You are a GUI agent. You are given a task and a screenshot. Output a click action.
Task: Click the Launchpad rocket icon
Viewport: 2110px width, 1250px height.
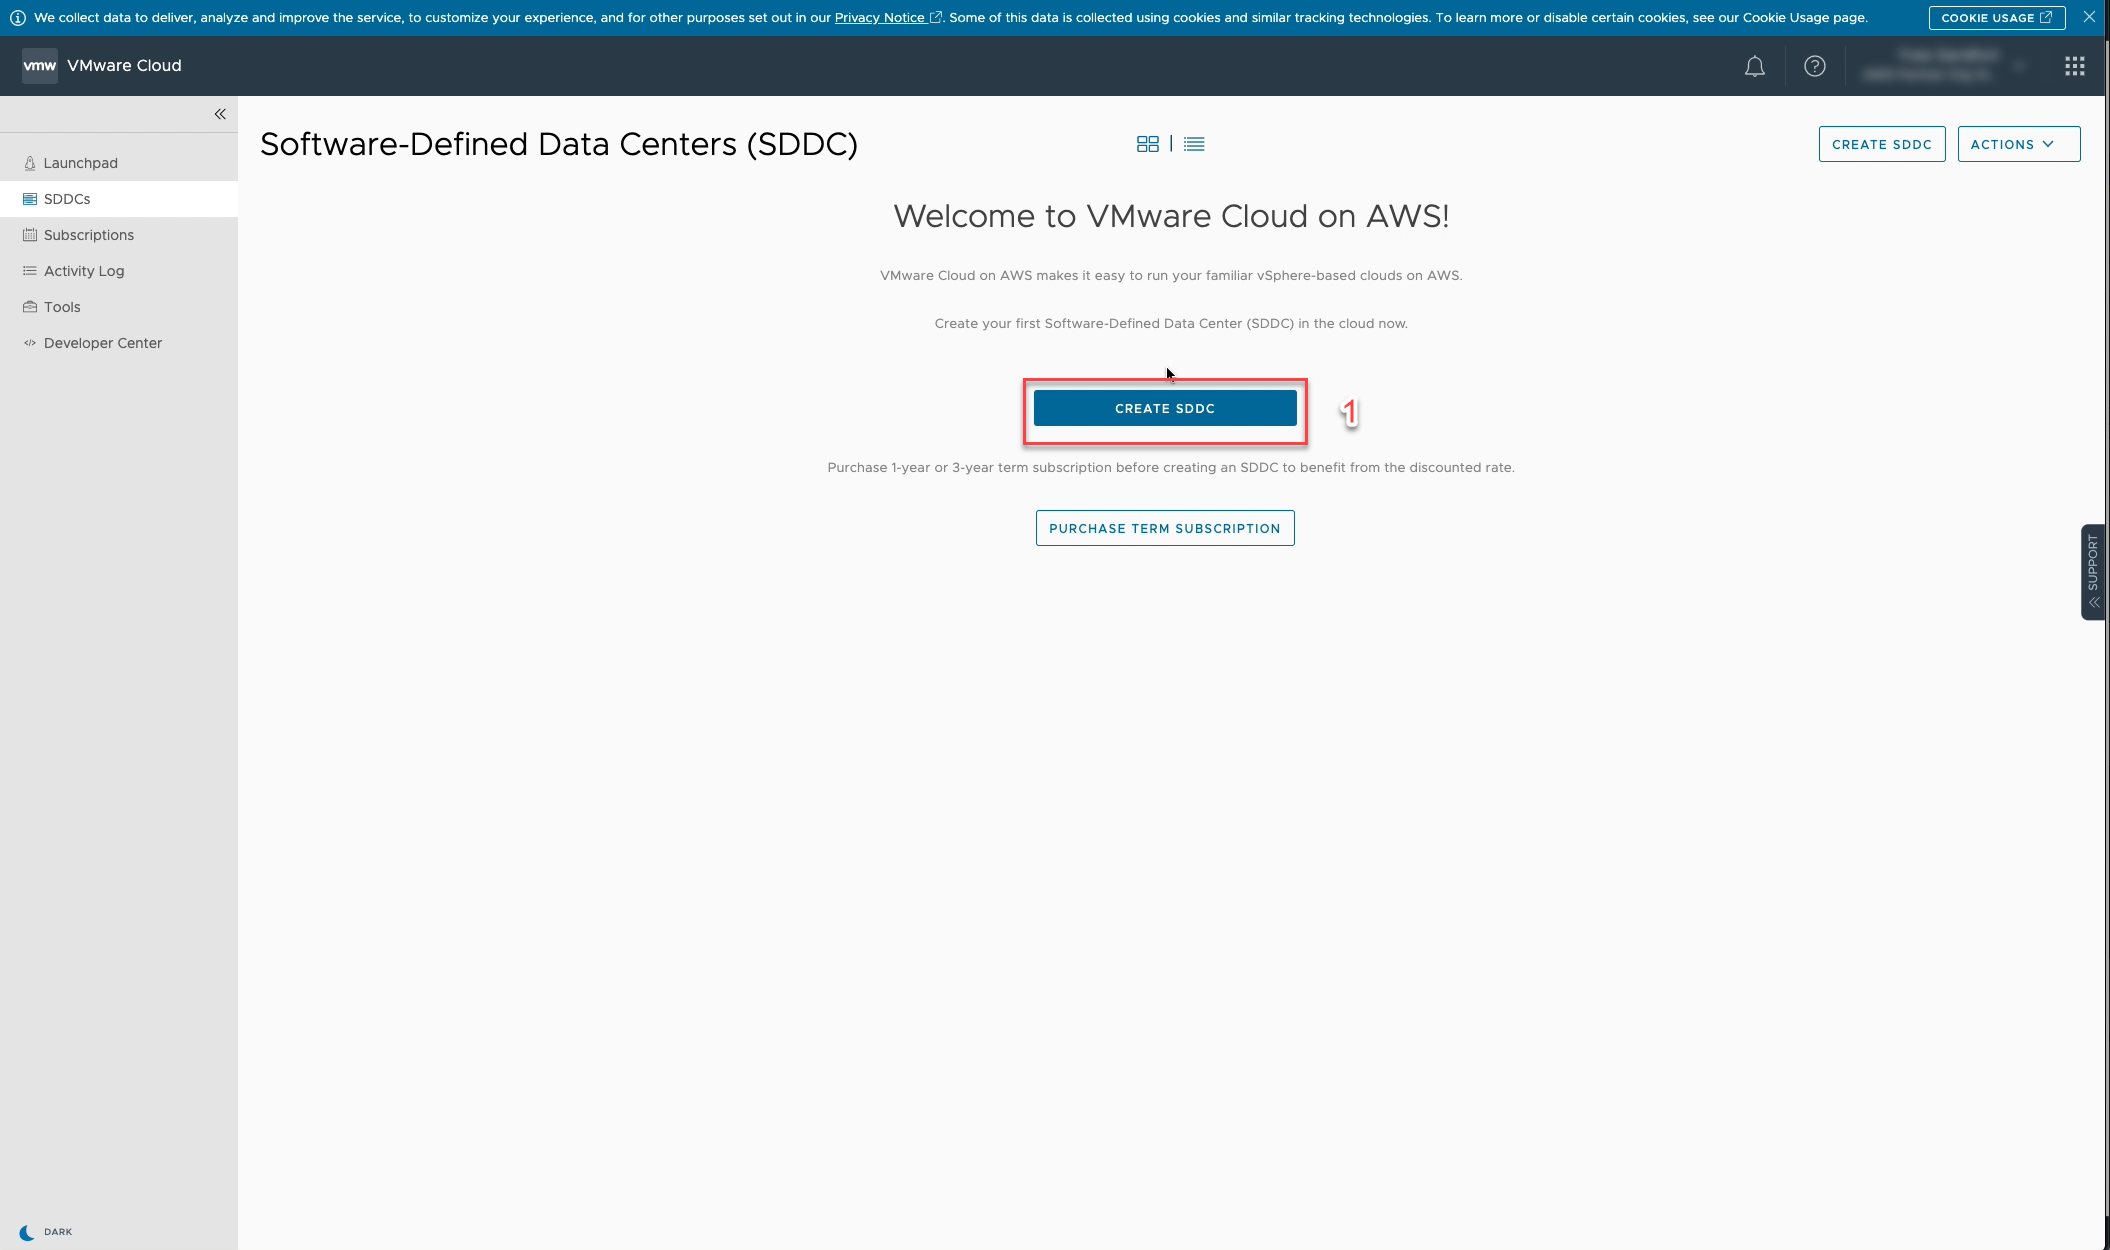click(30, 163)
